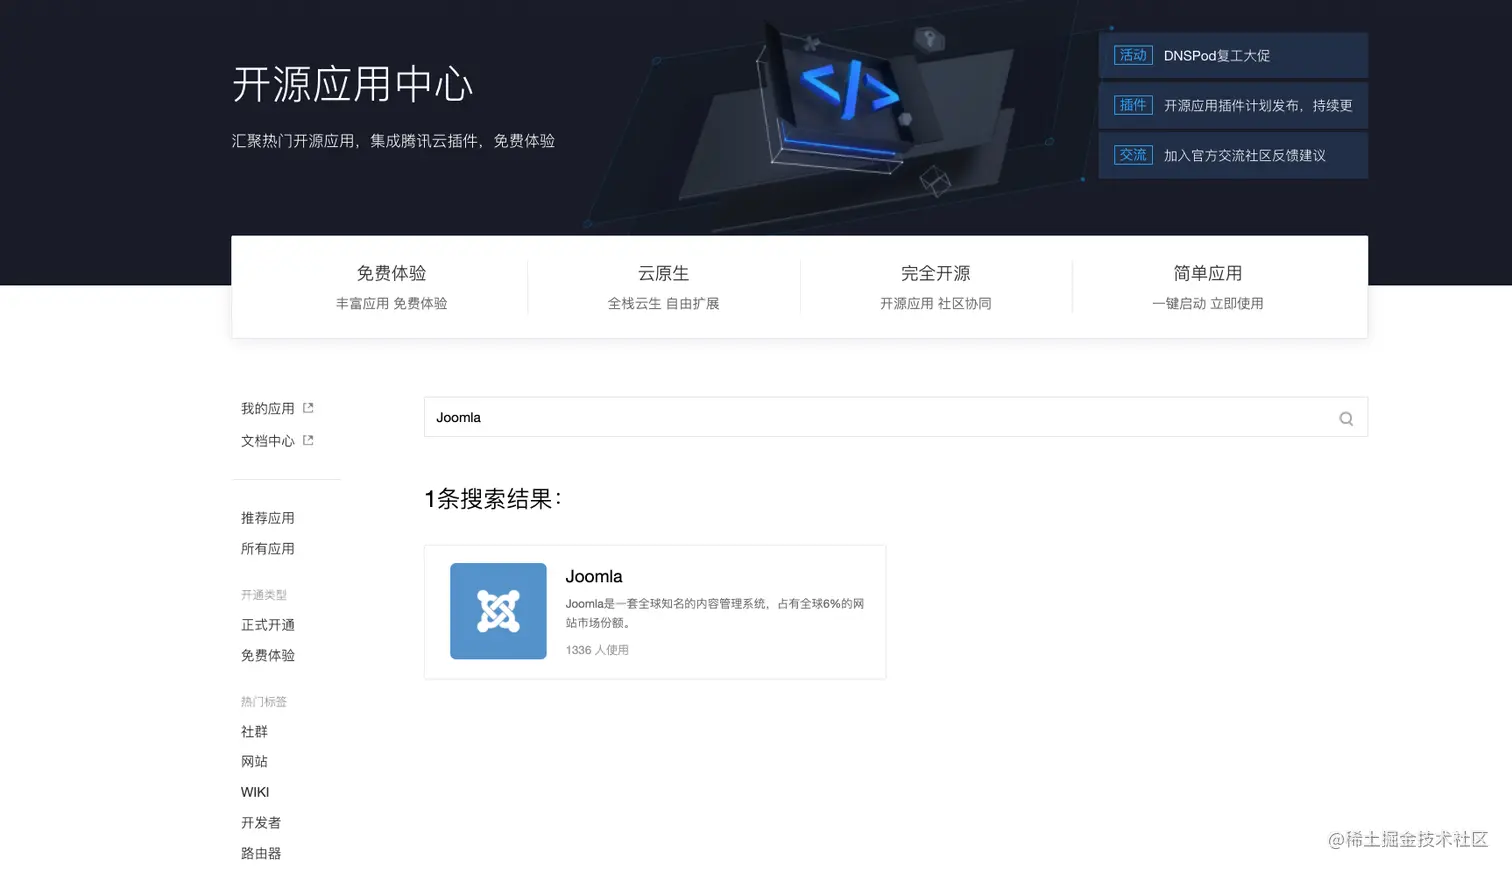Choose the 社群 tag
This screenshot has width=1512, height=873.
(x=254, y=732)
